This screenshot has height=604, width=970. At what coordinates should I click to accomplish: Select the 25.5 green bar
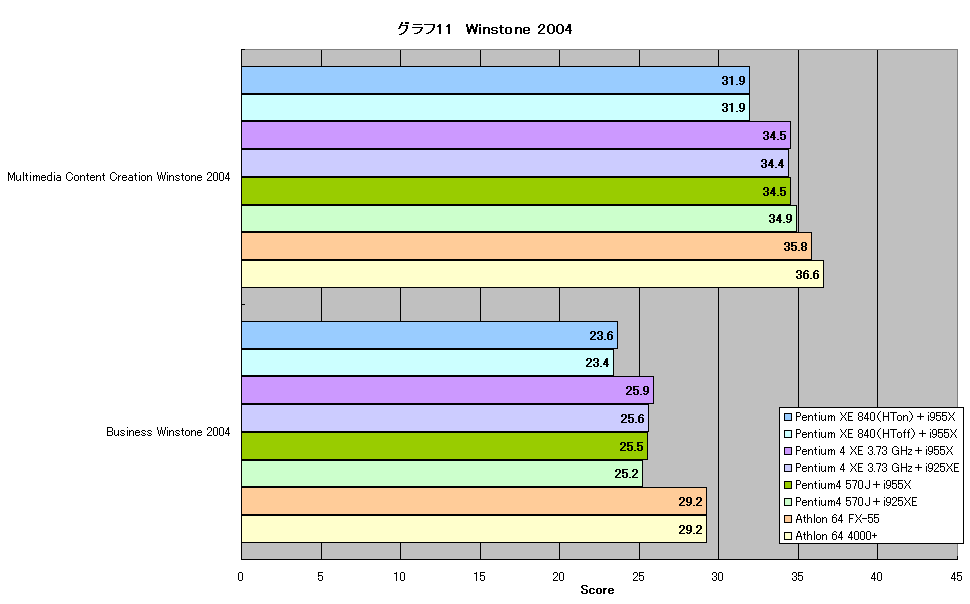coord(444,446)
